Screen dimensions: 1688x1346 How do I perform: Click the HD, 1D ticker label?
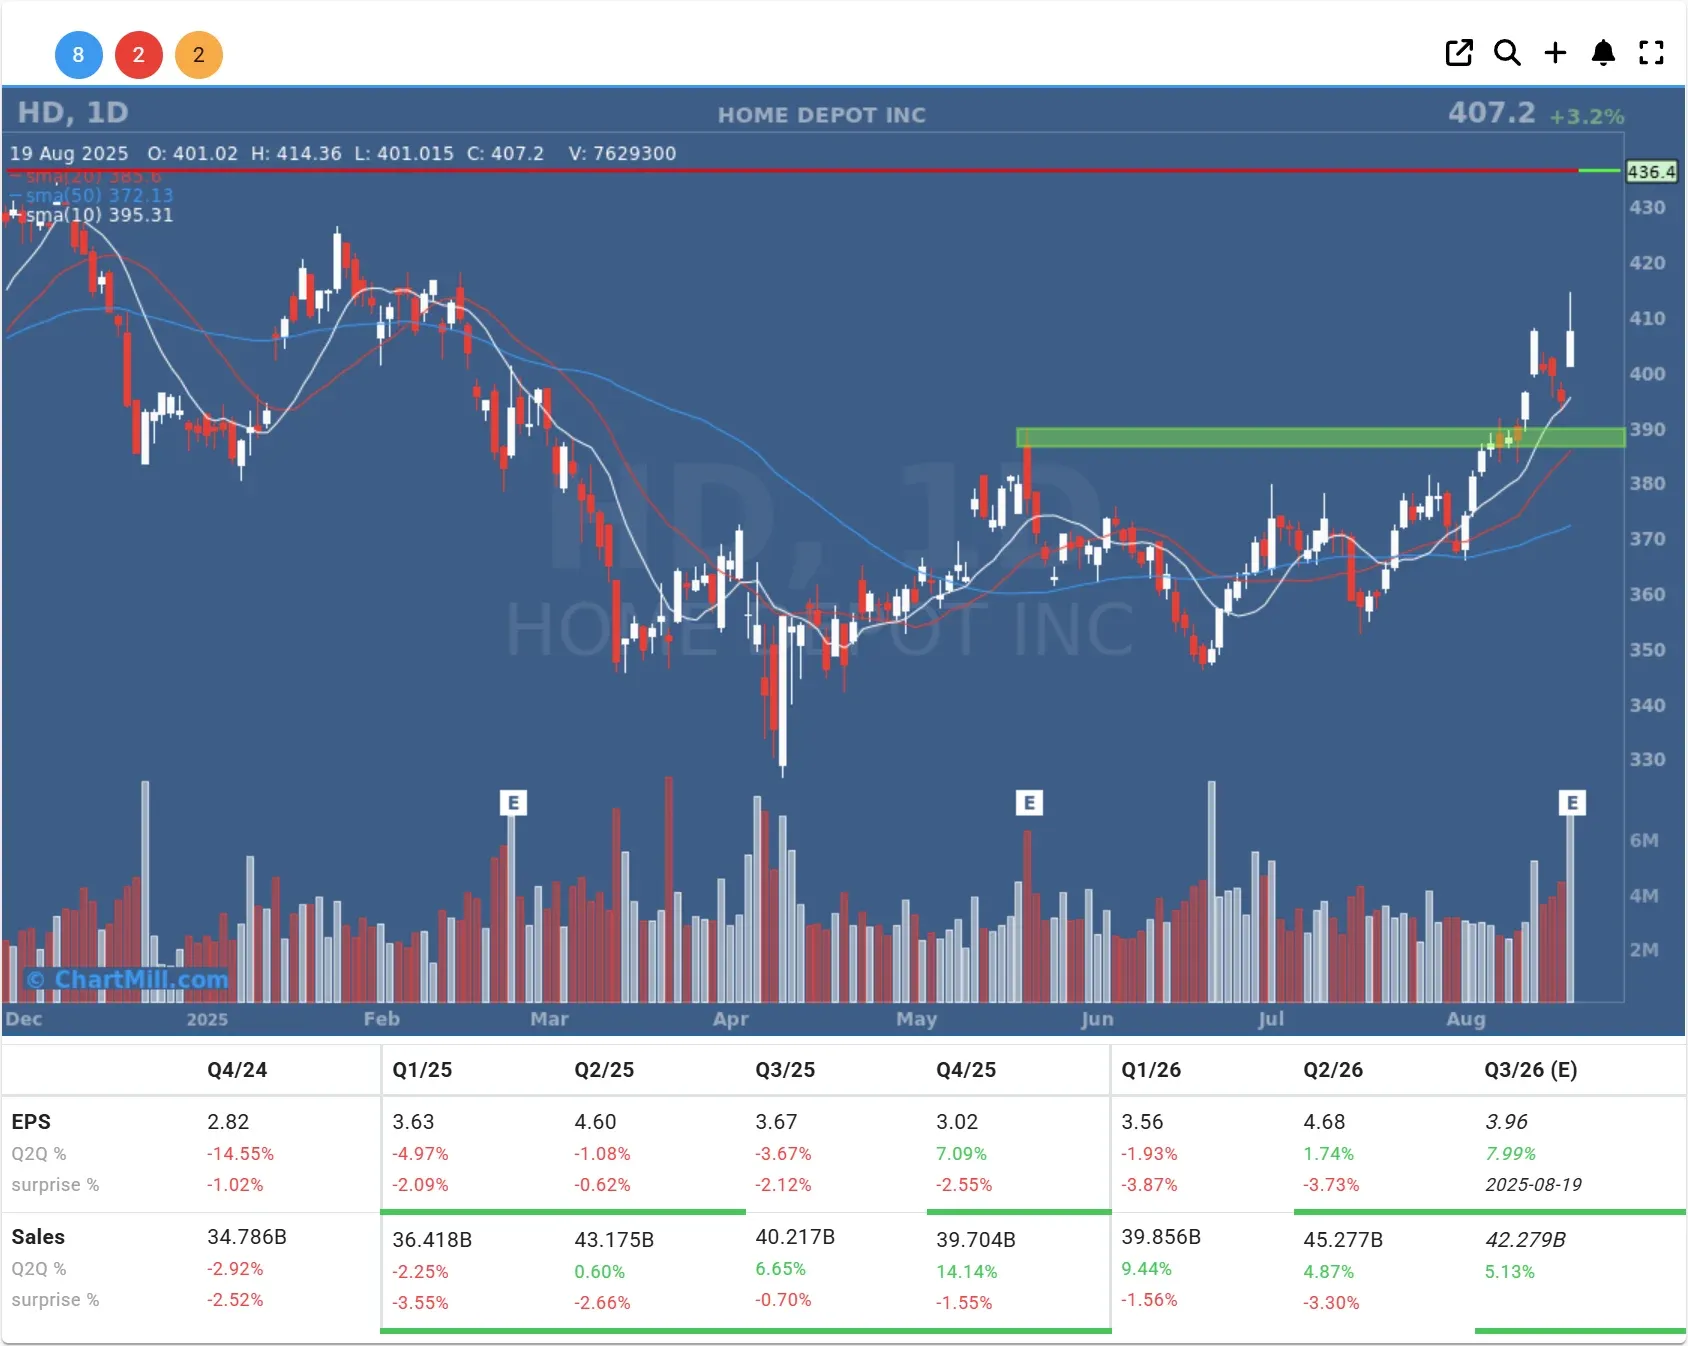coord(73,112)
